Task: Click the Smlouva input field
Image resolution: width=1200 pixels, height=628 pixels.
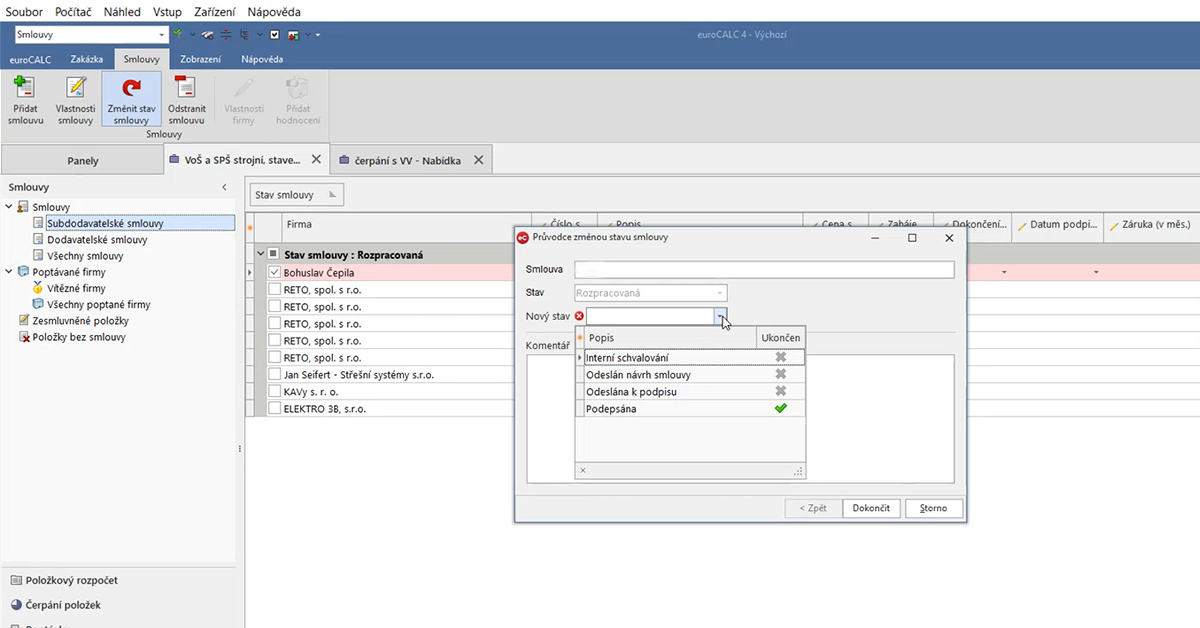Action: point(764,269)
